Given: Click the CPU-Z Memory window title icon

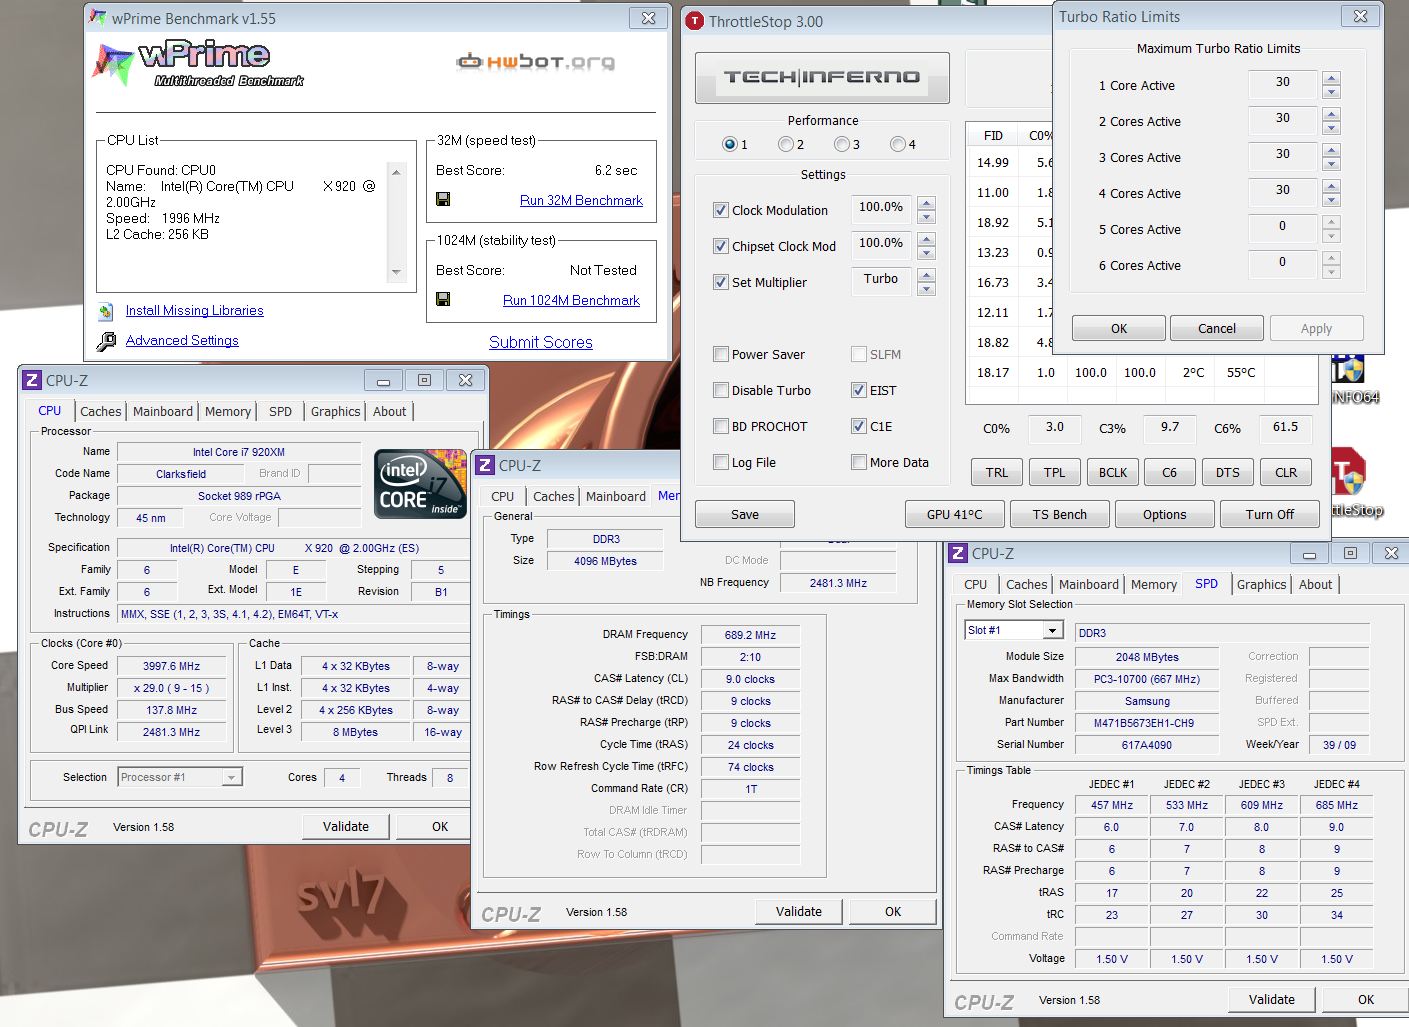Looking at the screenshot, I should coord(484,465).
